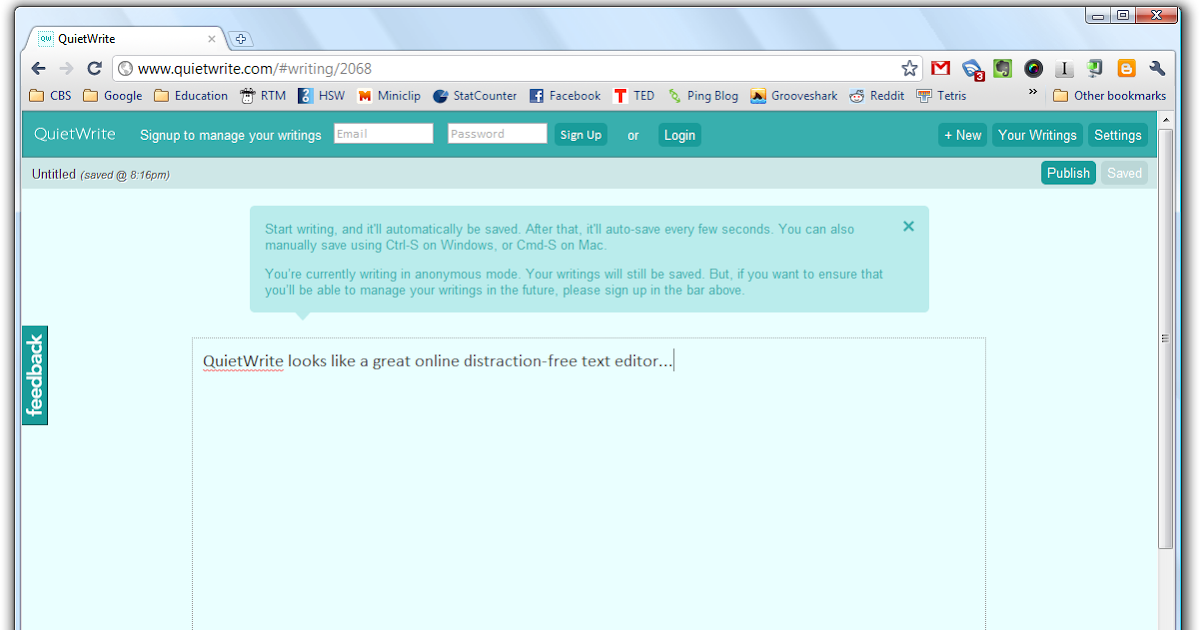Open the Facebook bookmark
This screenshot has width=1200, height=630.
coord(565,96)
